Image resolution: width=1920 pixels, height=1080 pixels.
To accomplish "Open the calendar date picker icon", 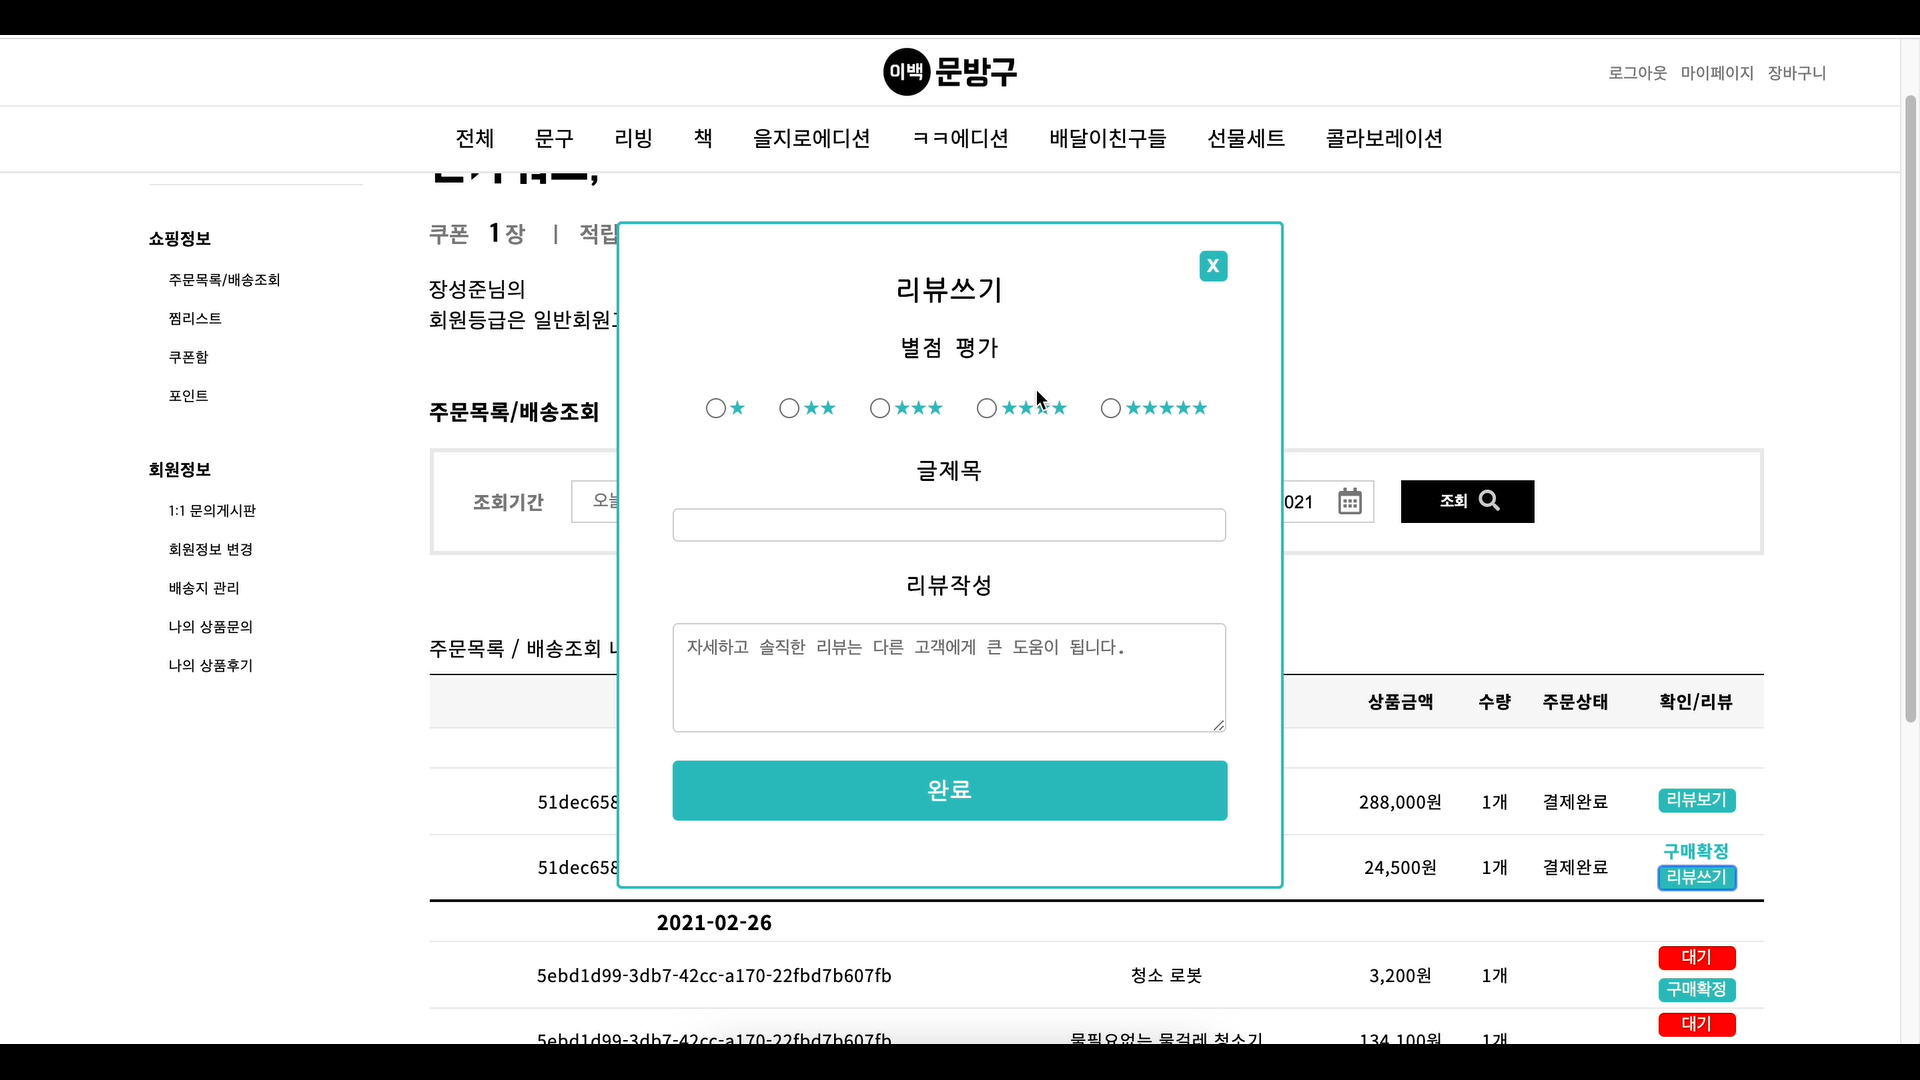I will coord(1349,501).
